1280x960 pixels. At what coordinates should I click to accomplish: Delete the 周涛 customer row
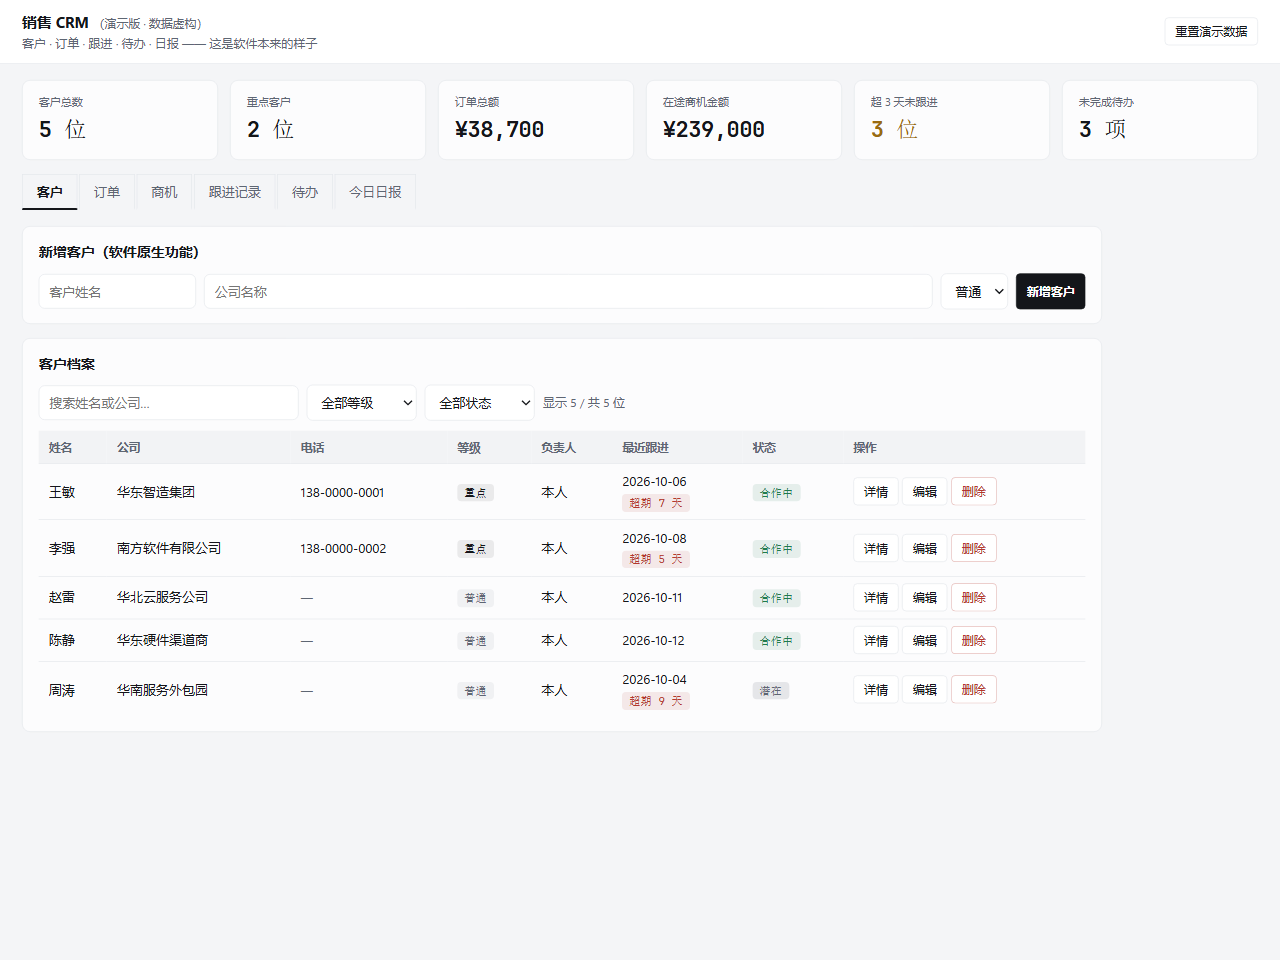pyautogui.click(x=974, y=690)
